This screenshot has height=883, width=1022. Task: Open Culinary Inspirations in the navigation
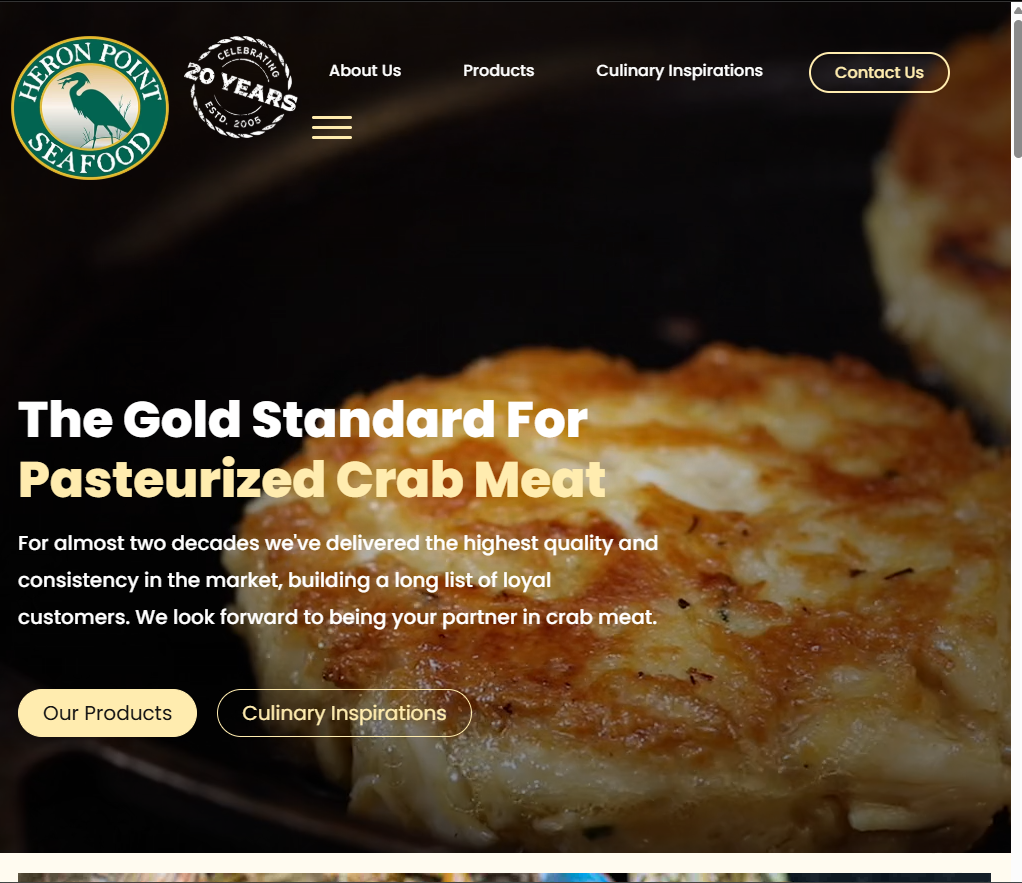pos(679,70)
